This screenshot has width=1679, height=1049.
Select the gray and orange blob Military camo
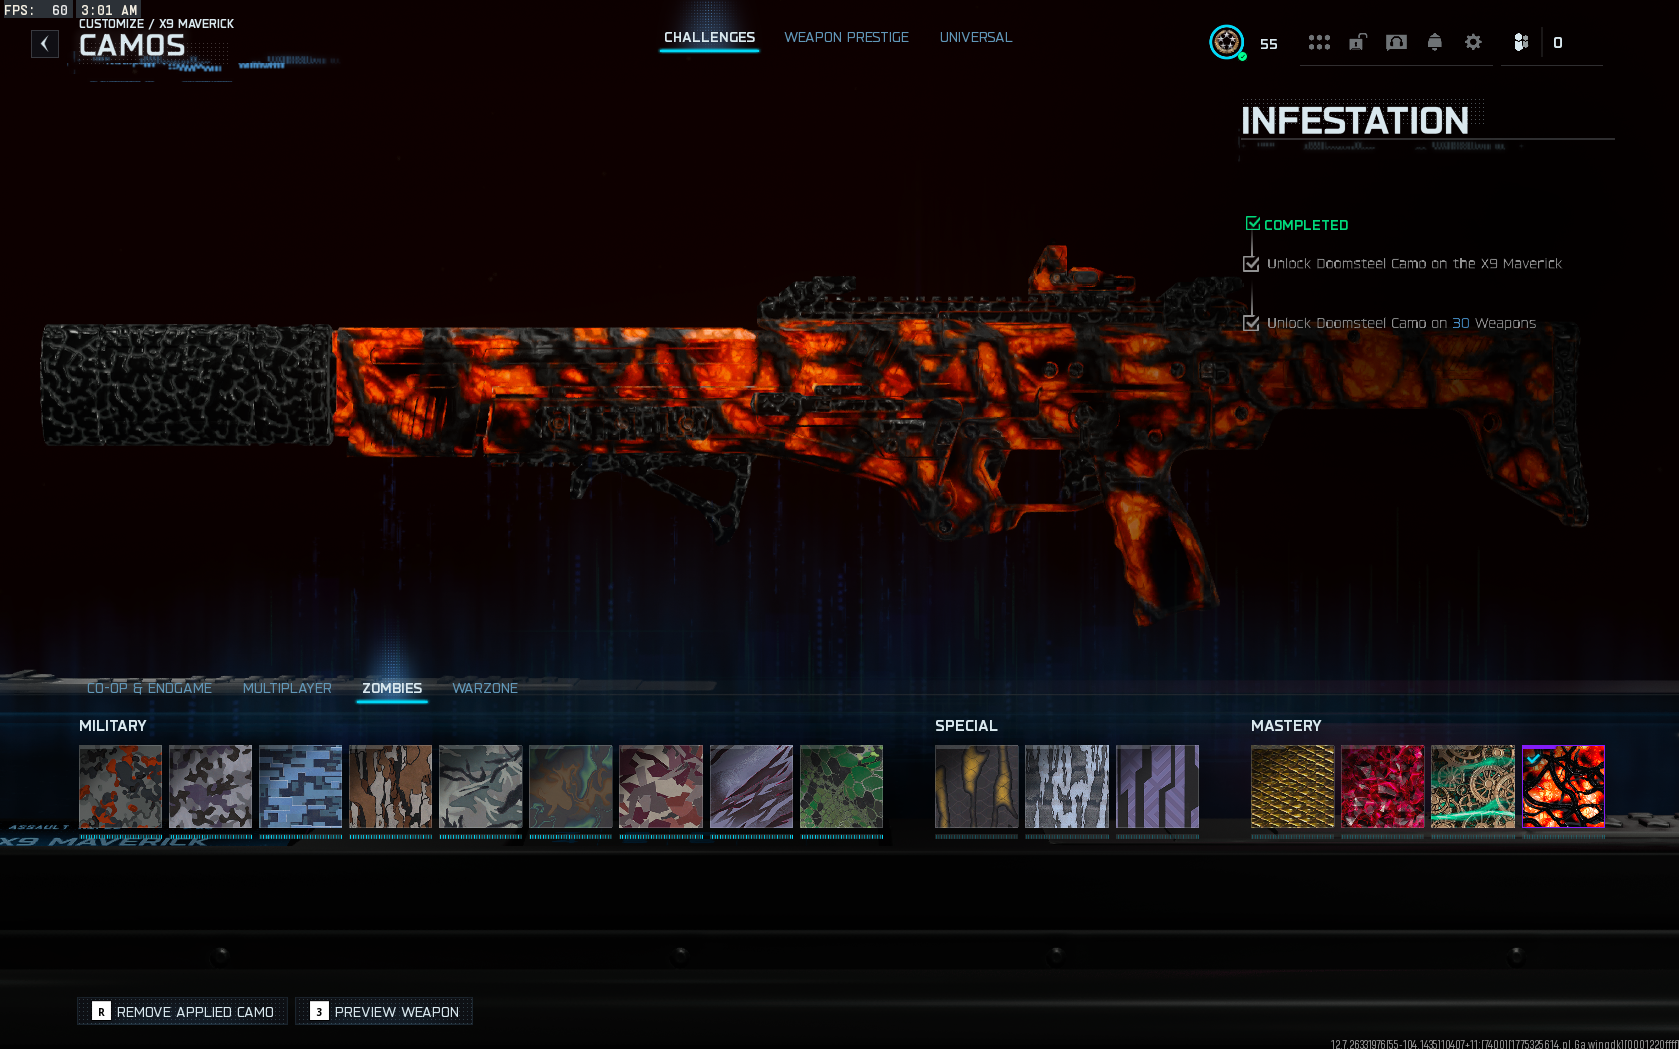pyautogui.click(x=120, y=786)
